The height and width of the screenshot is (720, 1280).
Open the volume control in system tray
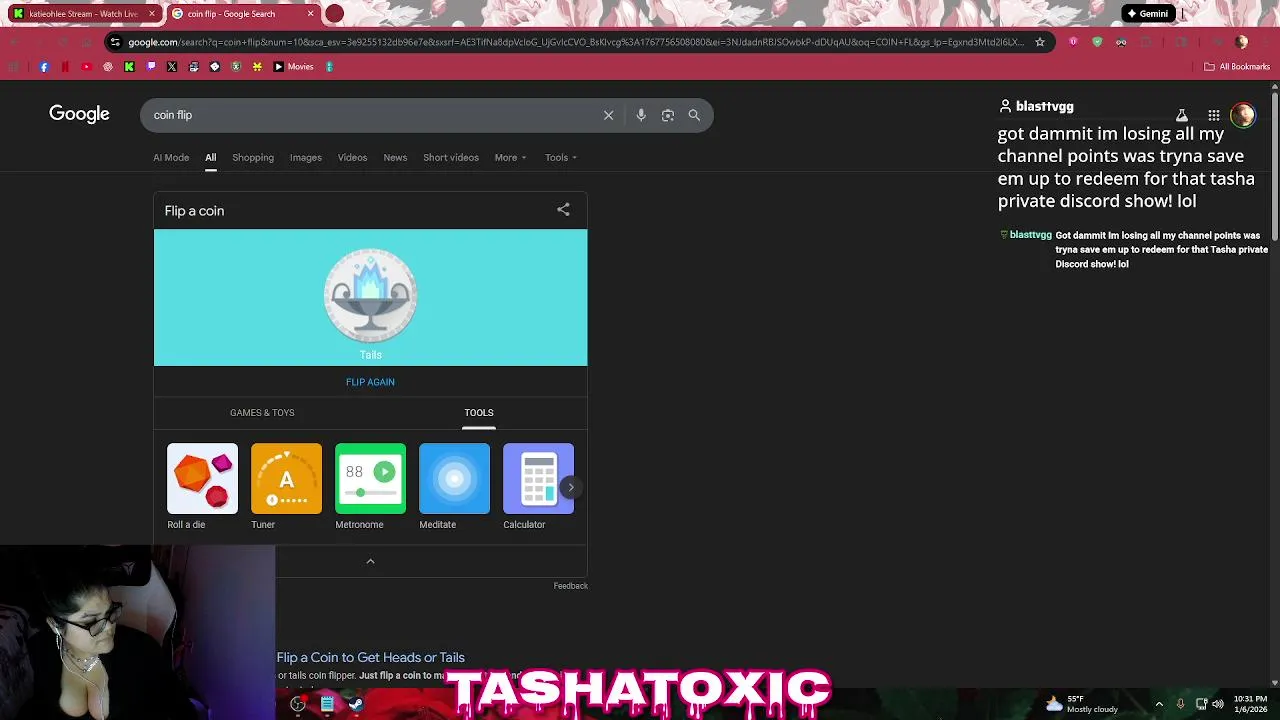1218,704
